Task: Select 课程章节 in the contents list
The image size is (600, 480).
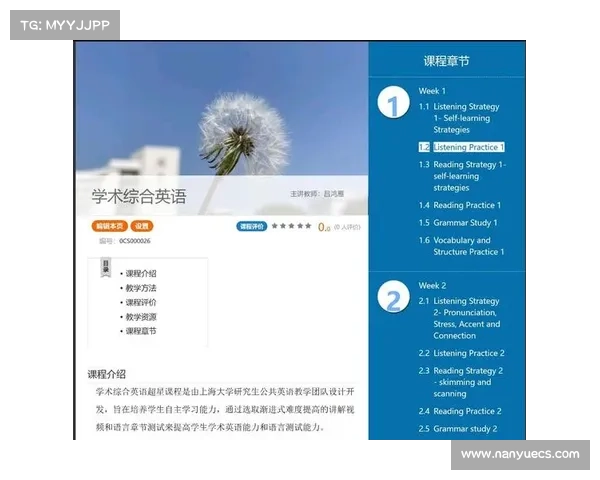Action: click(x=140, y=331)
